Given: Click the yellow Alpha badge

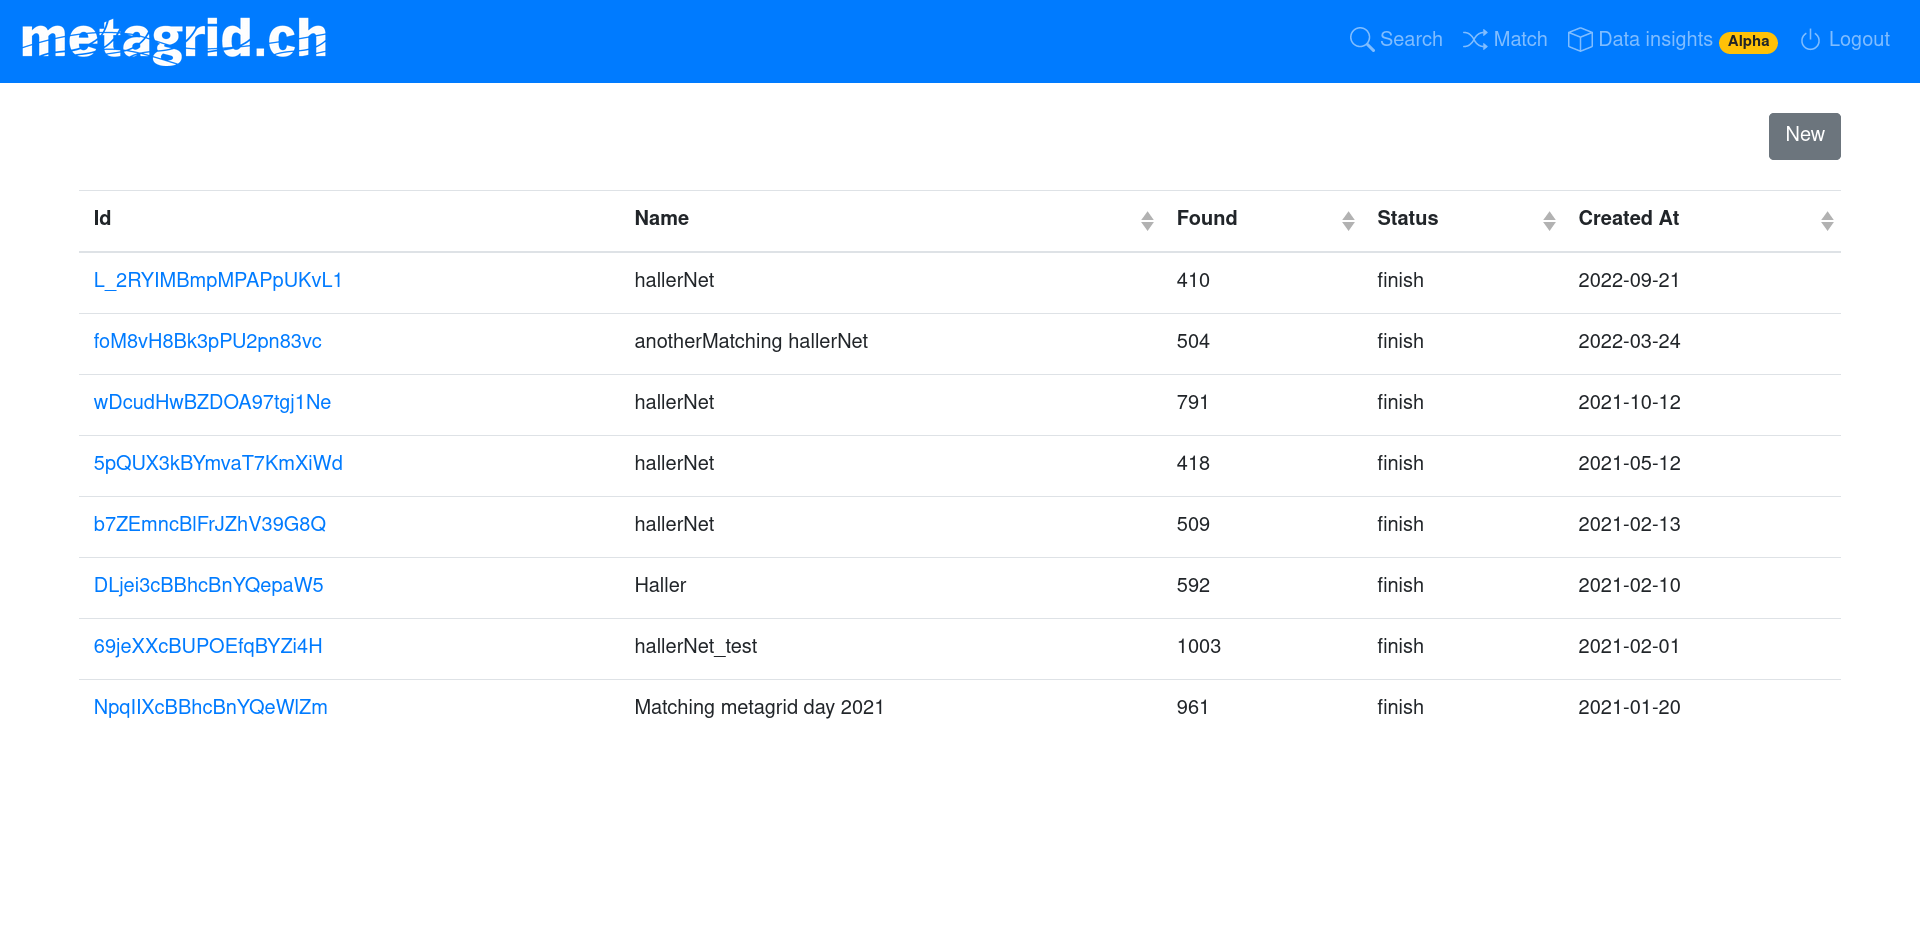Looking at the screenshot, I should (x=1747, y=42).
